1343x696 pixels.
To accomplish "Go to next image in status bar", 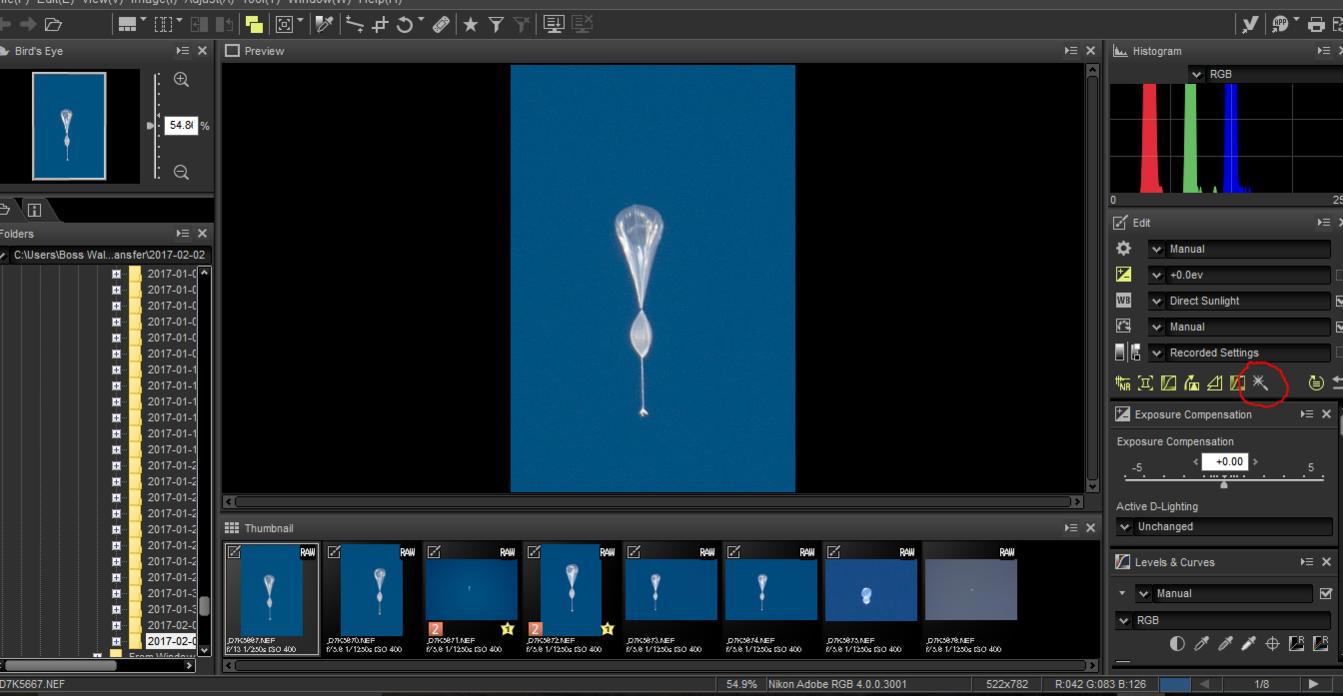I will (x=1315, y=685).
